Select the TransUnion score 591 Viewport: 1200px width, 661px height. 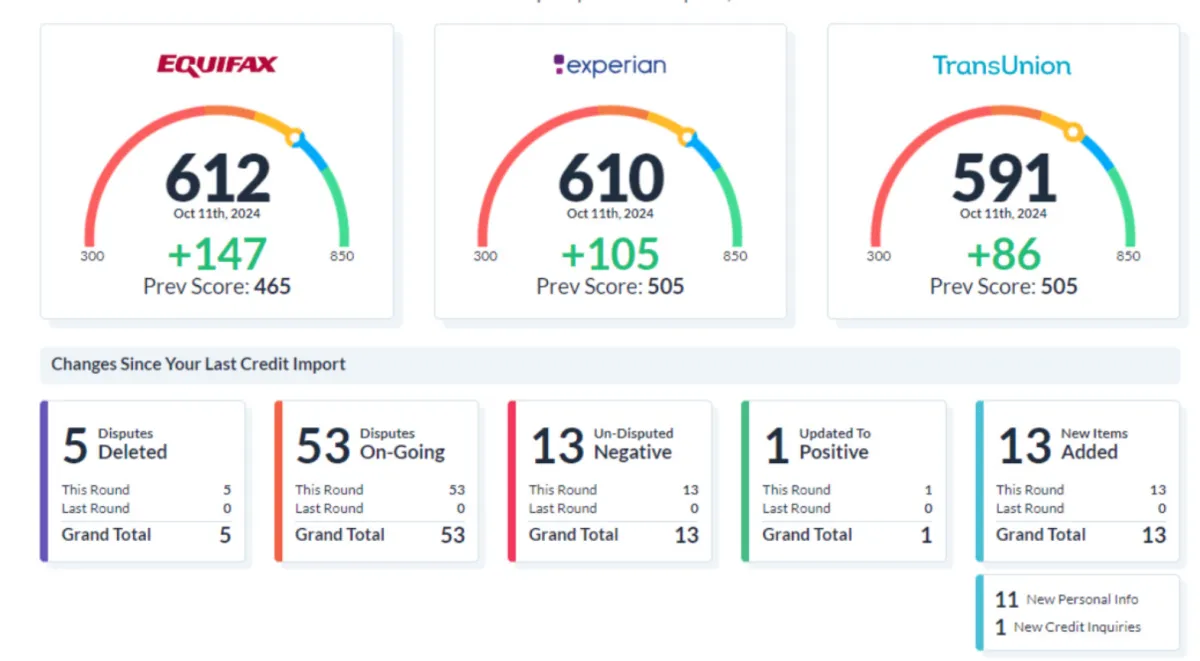[x=1004, y=178]
